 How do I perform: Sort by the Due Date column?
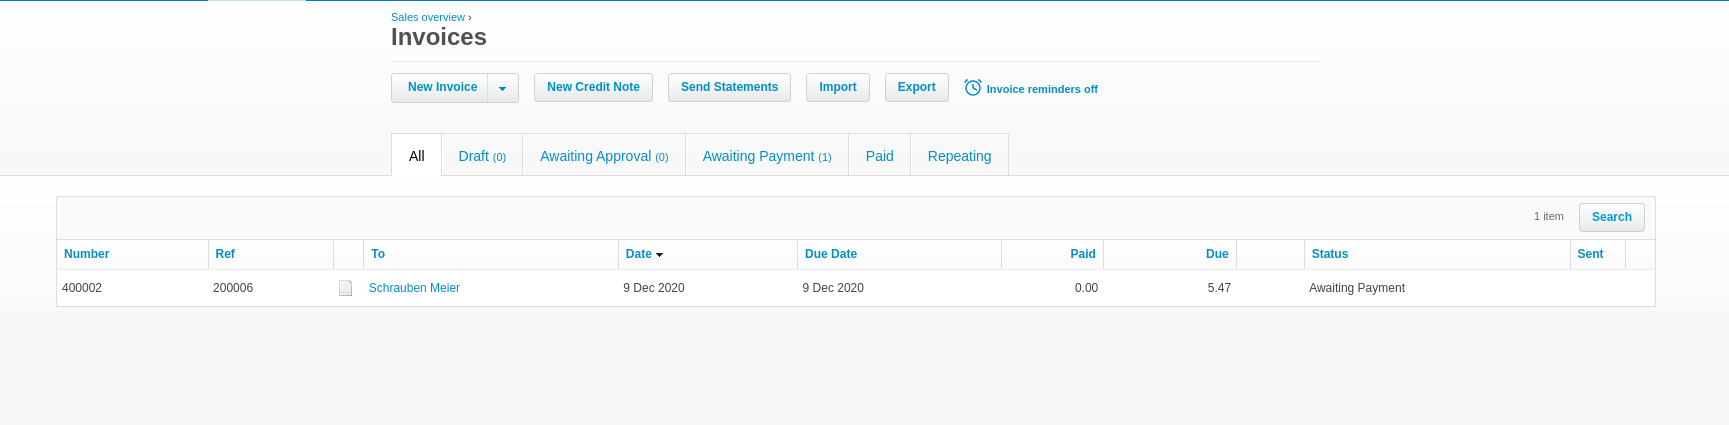tap(830, 254)
